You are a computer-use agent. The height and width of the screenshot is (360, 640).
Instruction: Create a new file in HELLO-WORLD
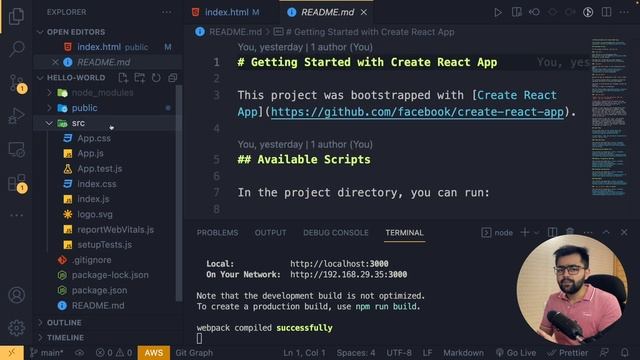tap(123, 78)
